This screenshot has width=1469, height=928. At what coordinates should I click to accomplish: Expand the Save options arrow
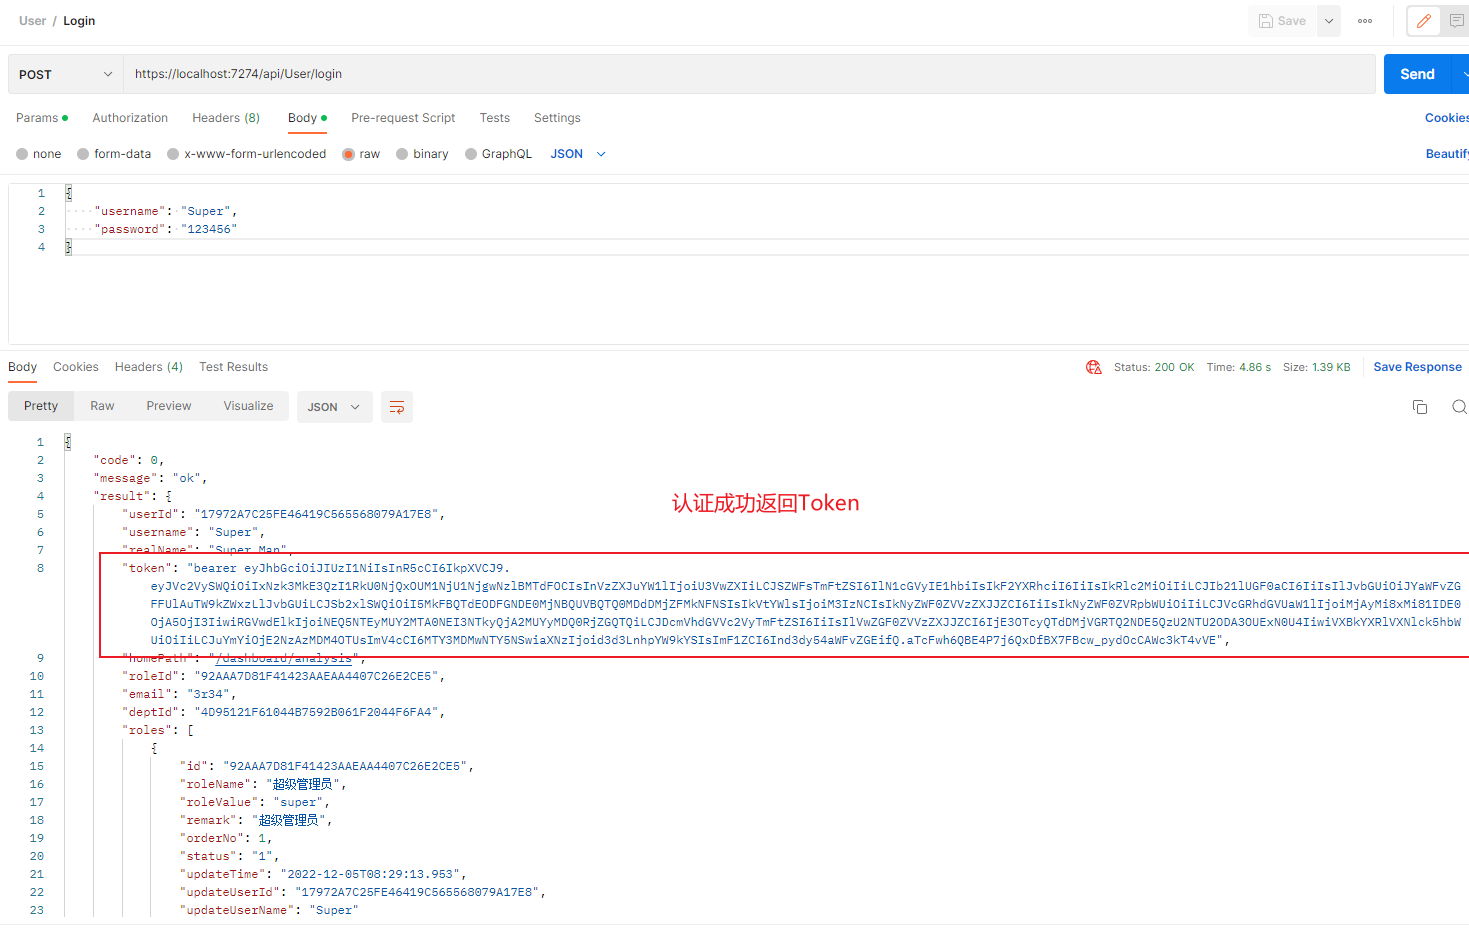[1329, 21]
